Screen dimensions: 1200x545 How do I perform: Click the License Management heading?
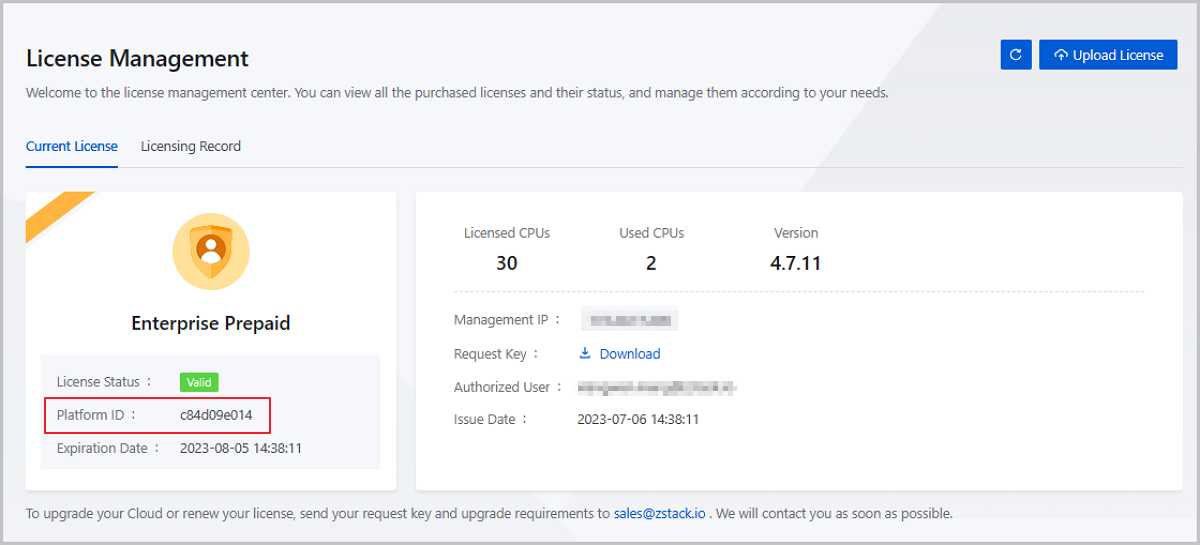(137, 59)
